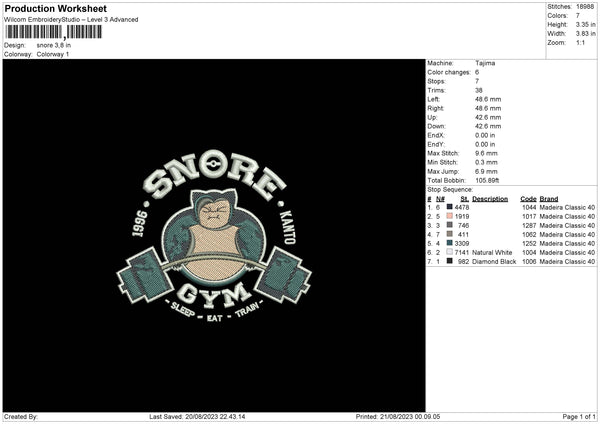Viewport: 600px width, 424px height.
Task: Click the 'Created By:' footer label
Action: [21, 417]
